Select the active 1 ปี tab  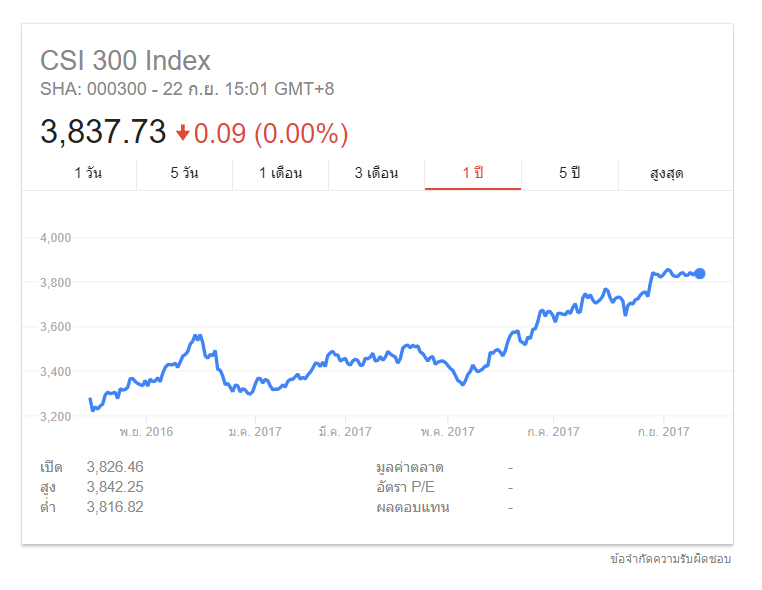(x=473, y=173)
